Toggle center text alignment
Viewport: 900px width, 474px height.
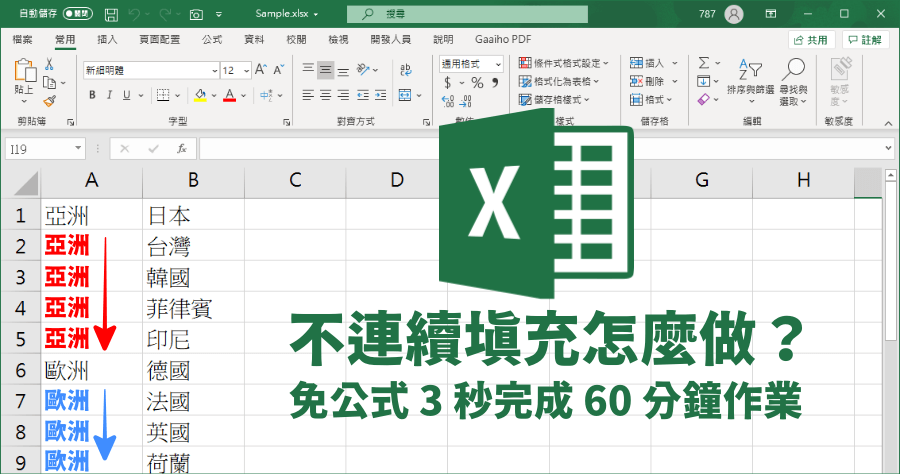325,95
